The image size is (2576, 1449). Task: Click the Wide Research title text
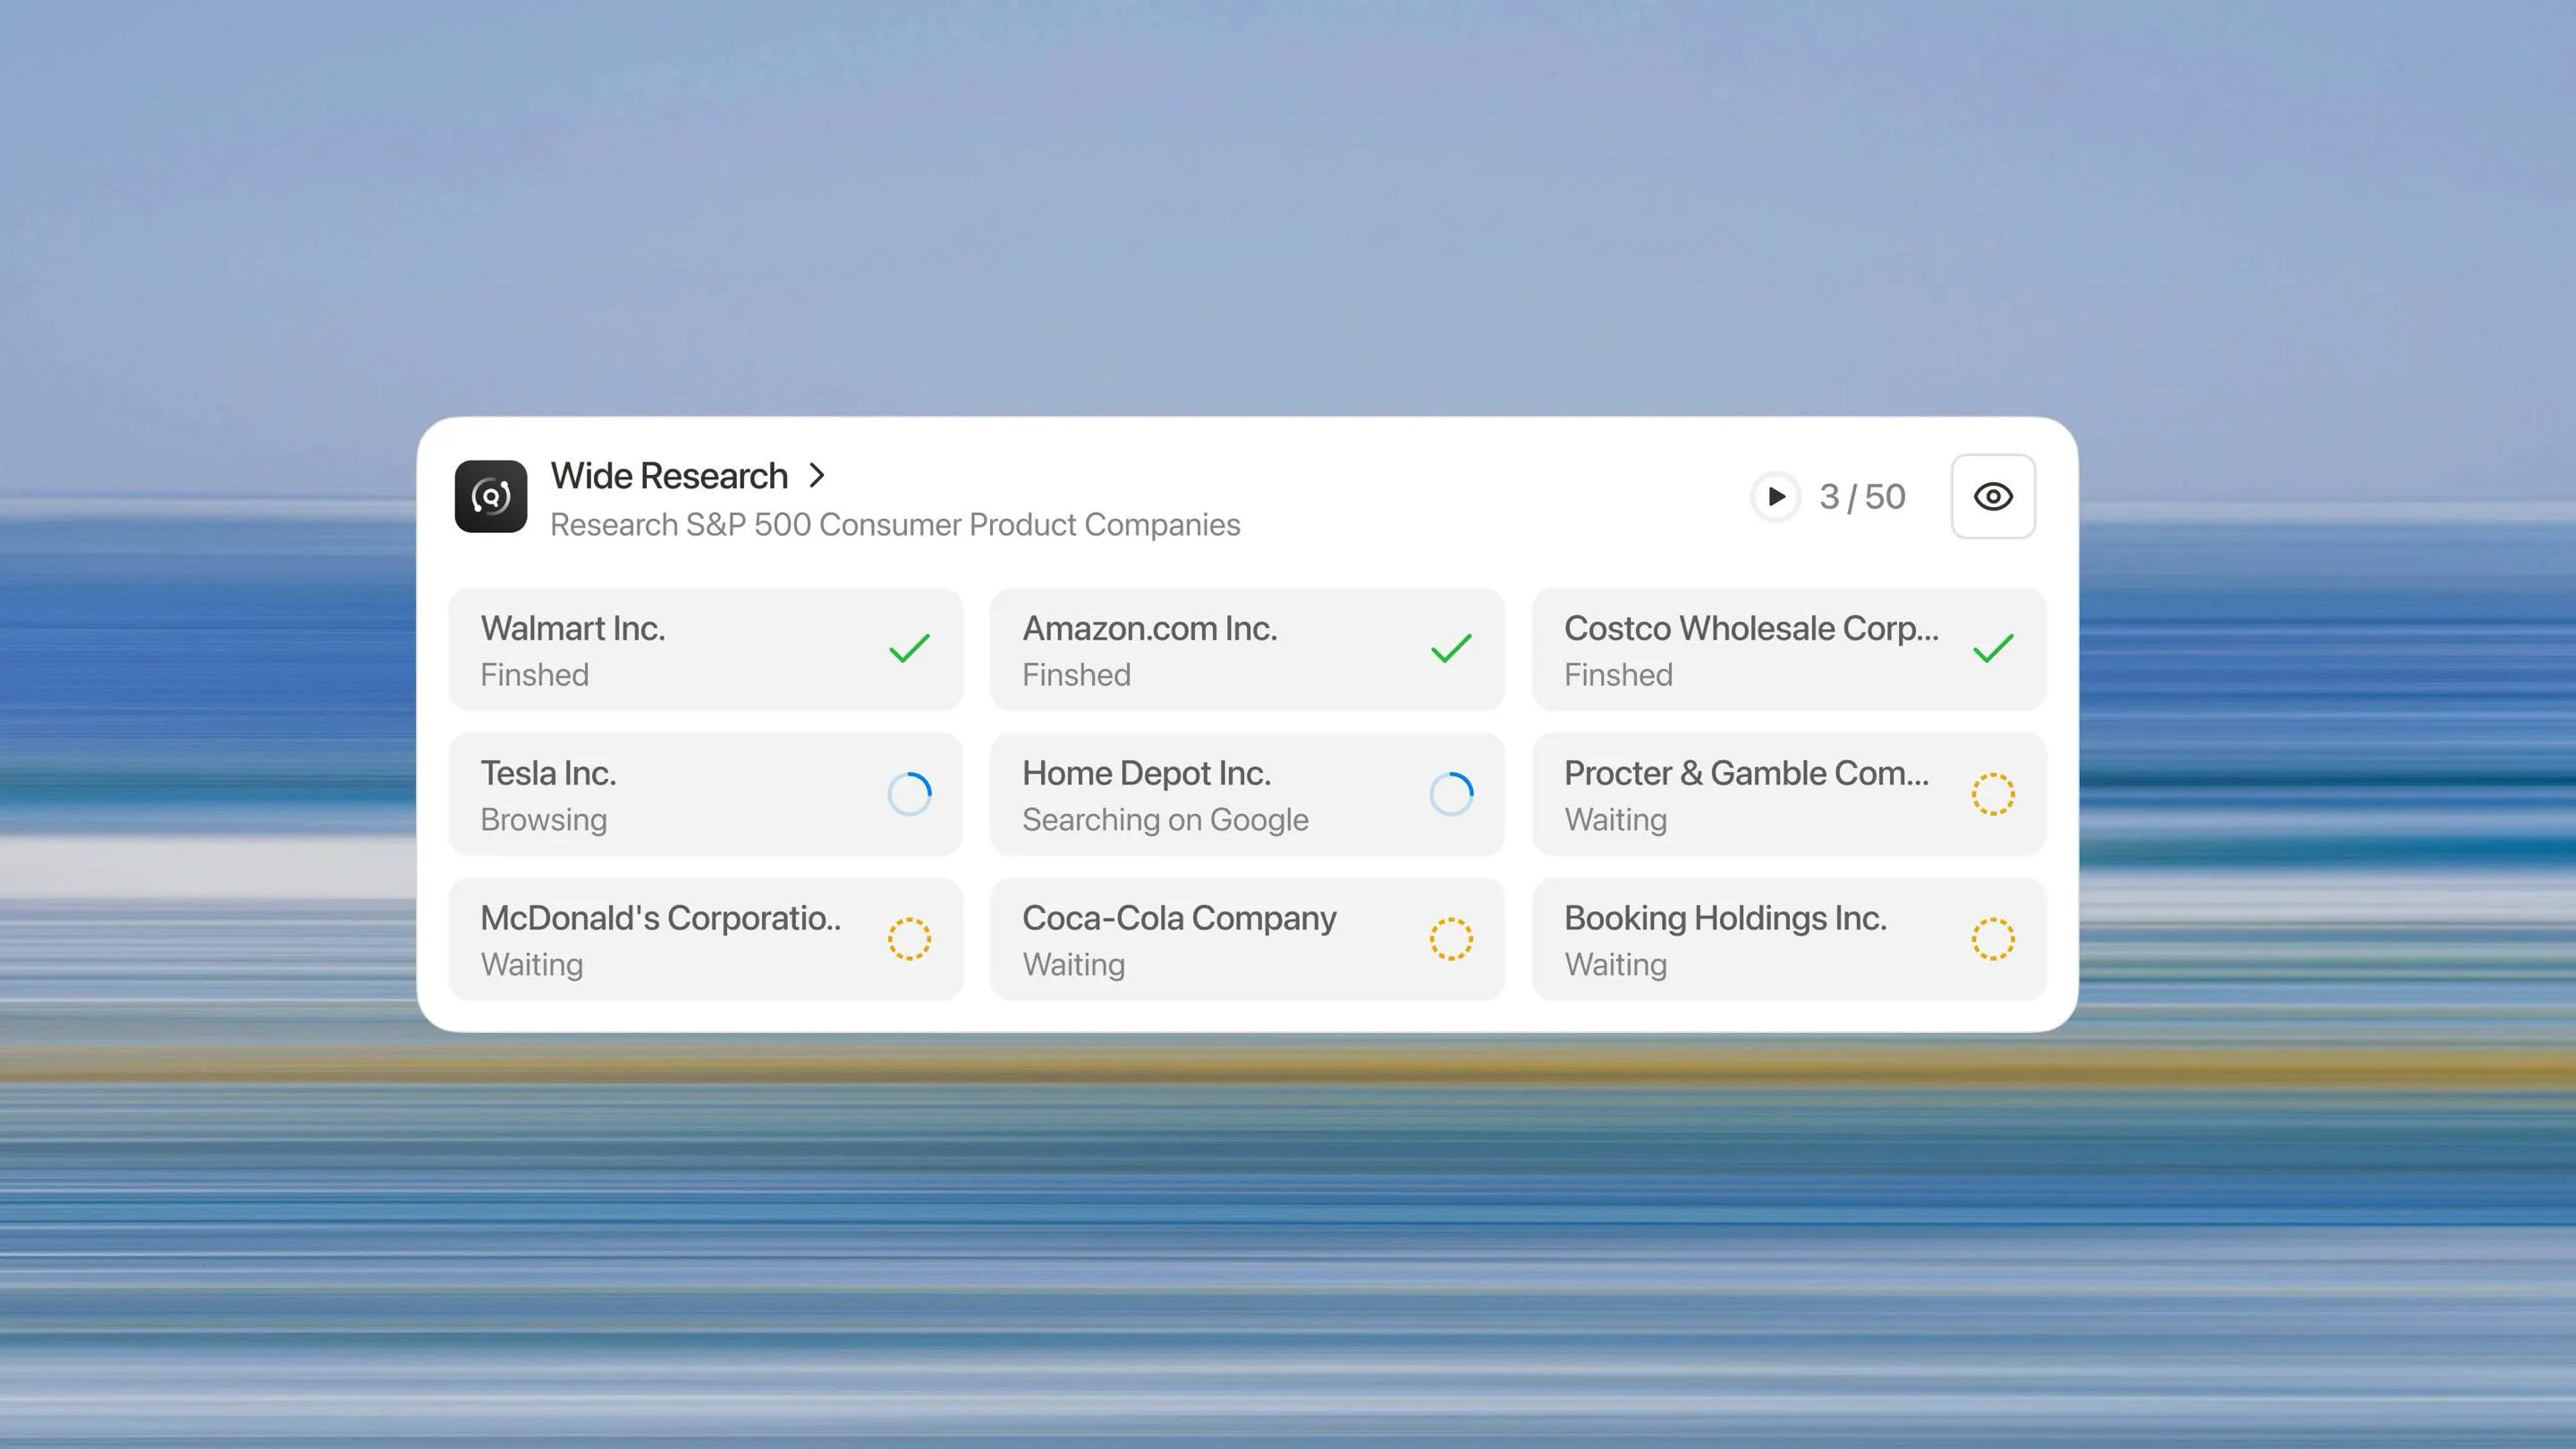(x=669, y=476)
